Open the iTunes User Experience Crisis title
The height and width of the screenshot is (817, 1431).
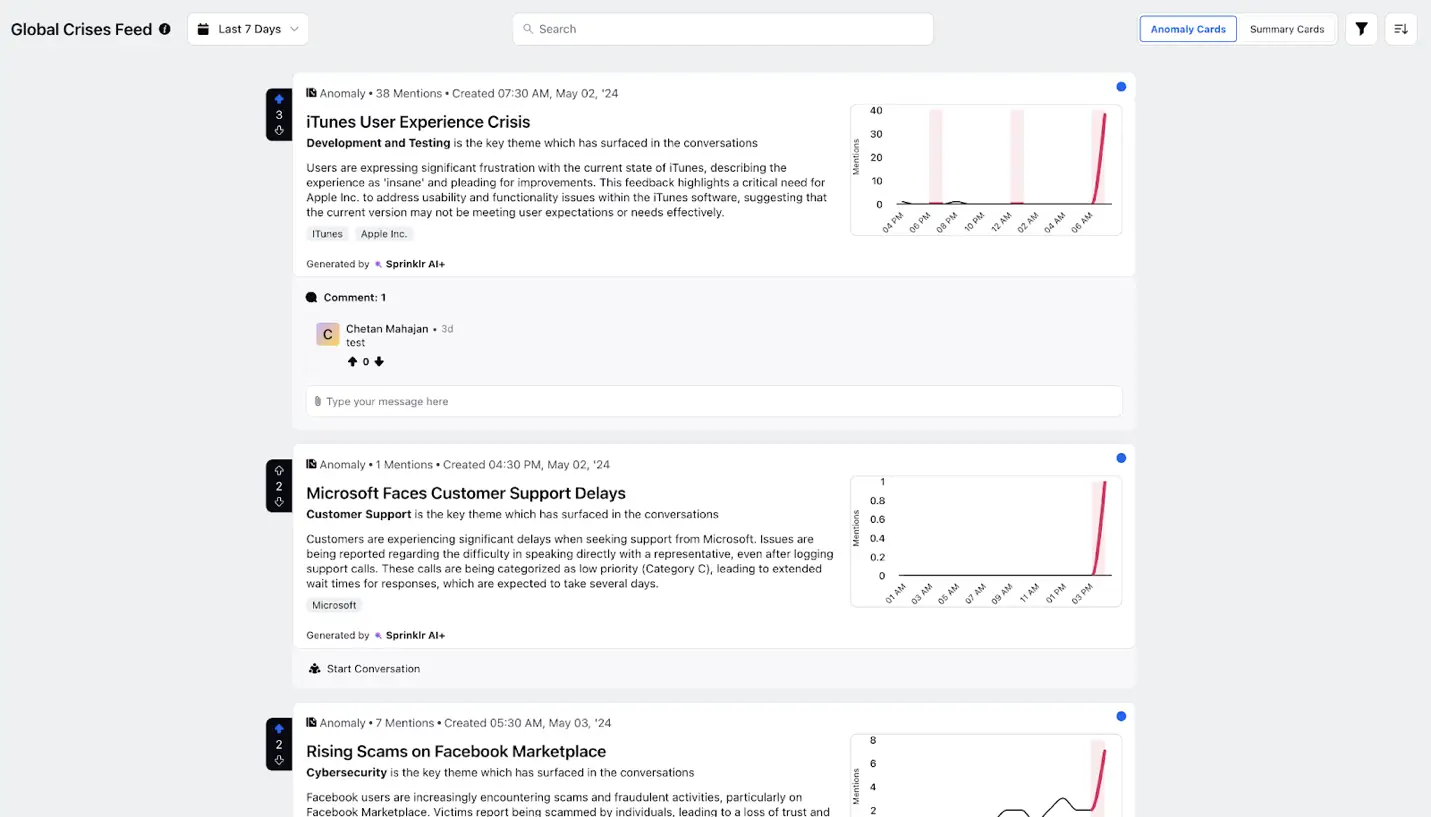coord(418,122)
